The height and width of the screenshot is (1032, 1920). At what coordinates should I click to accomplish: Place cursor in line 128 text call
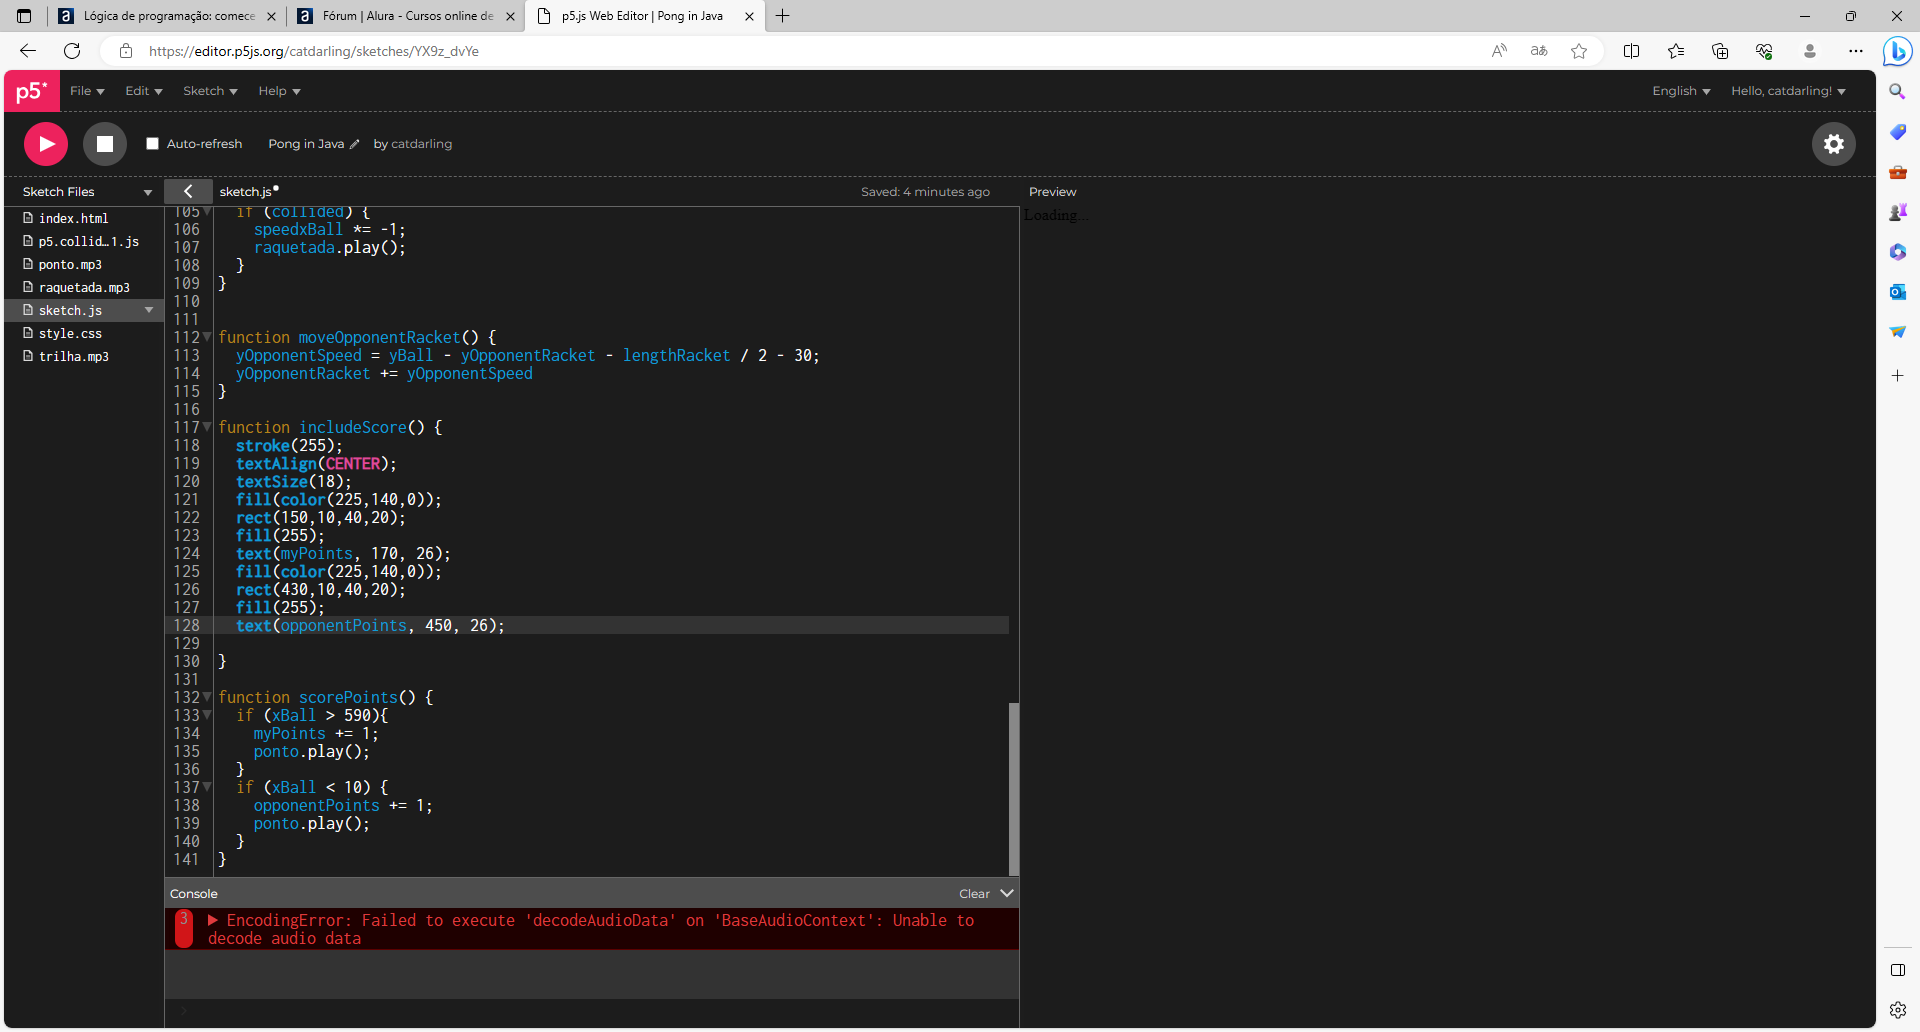pos(370,626)
